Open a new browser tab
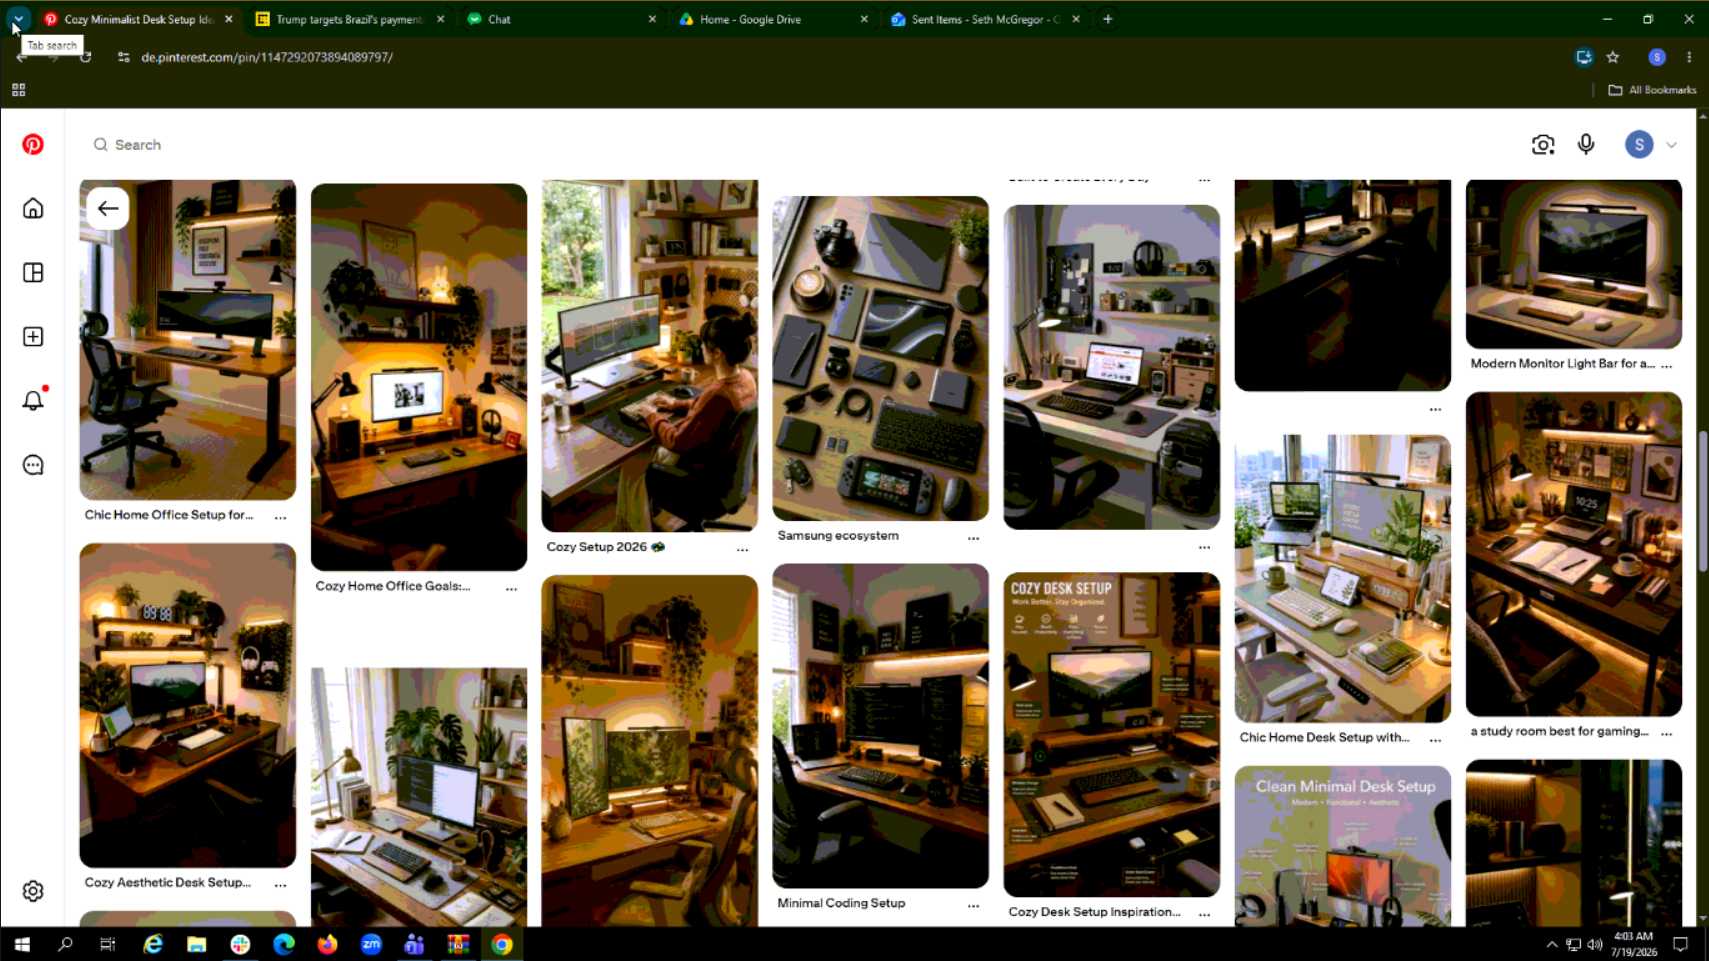 click(x=1108, y=19)
